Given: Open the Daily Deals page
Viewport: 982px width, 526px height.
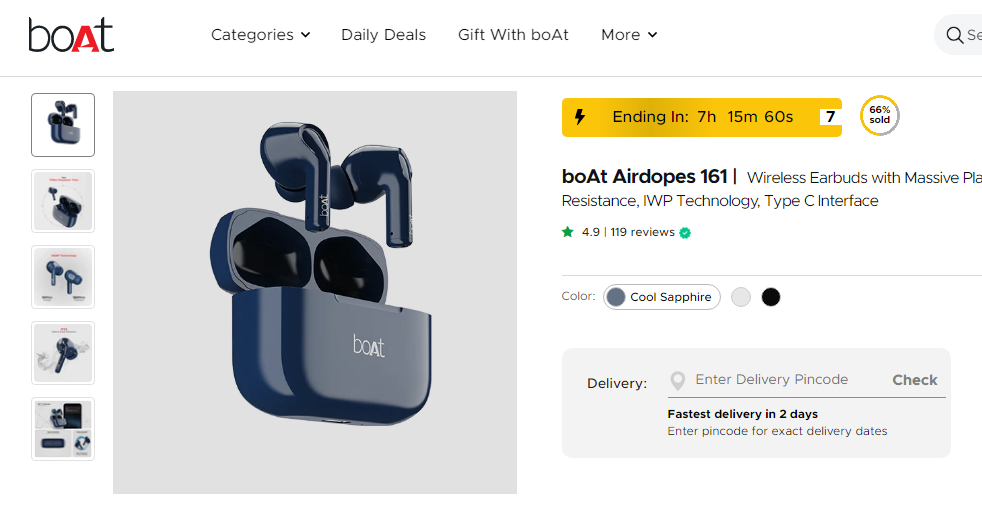Looking at the screenshot, I should pyautogui.click(x=383, y=35).
